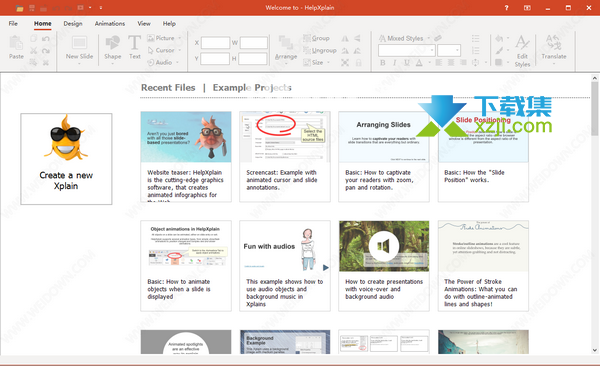Click the center-on-slide icon left of lock
The width and height of the screenshot is (600, 366).
click(x=345, y=63)
